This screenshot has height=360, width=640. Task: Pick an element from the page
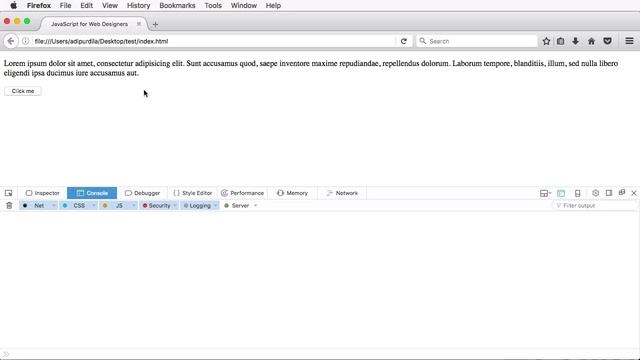click(9, 193)
